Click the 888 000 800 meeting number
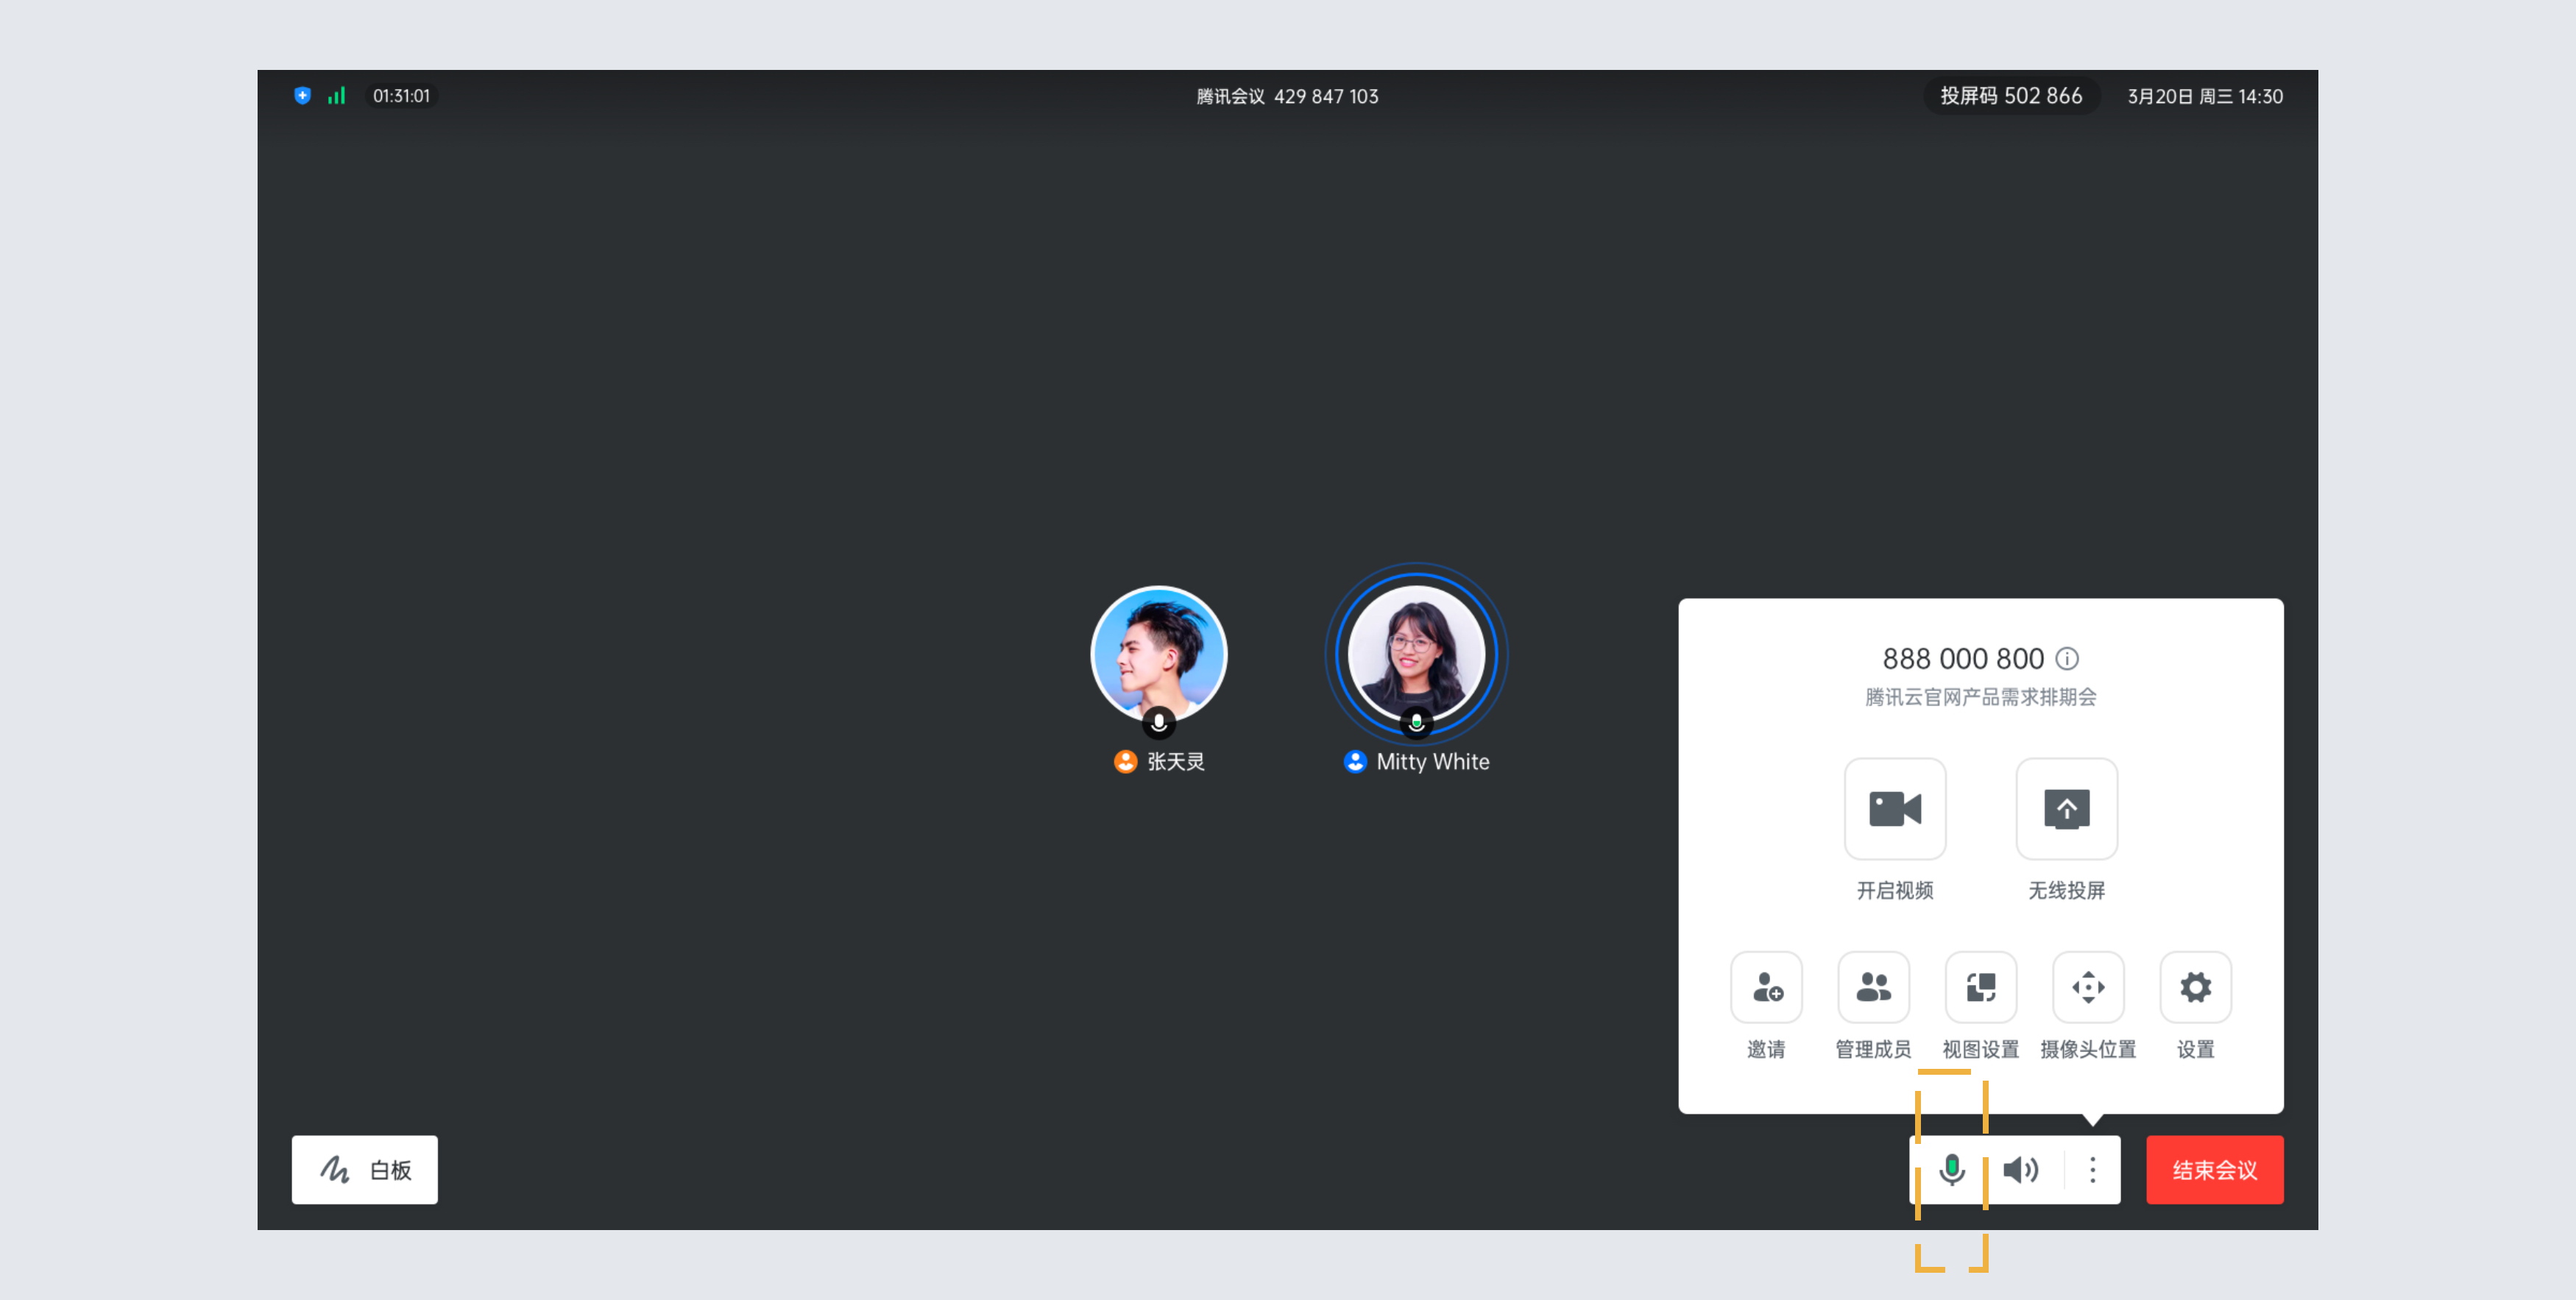 [x=1962, y=659]
